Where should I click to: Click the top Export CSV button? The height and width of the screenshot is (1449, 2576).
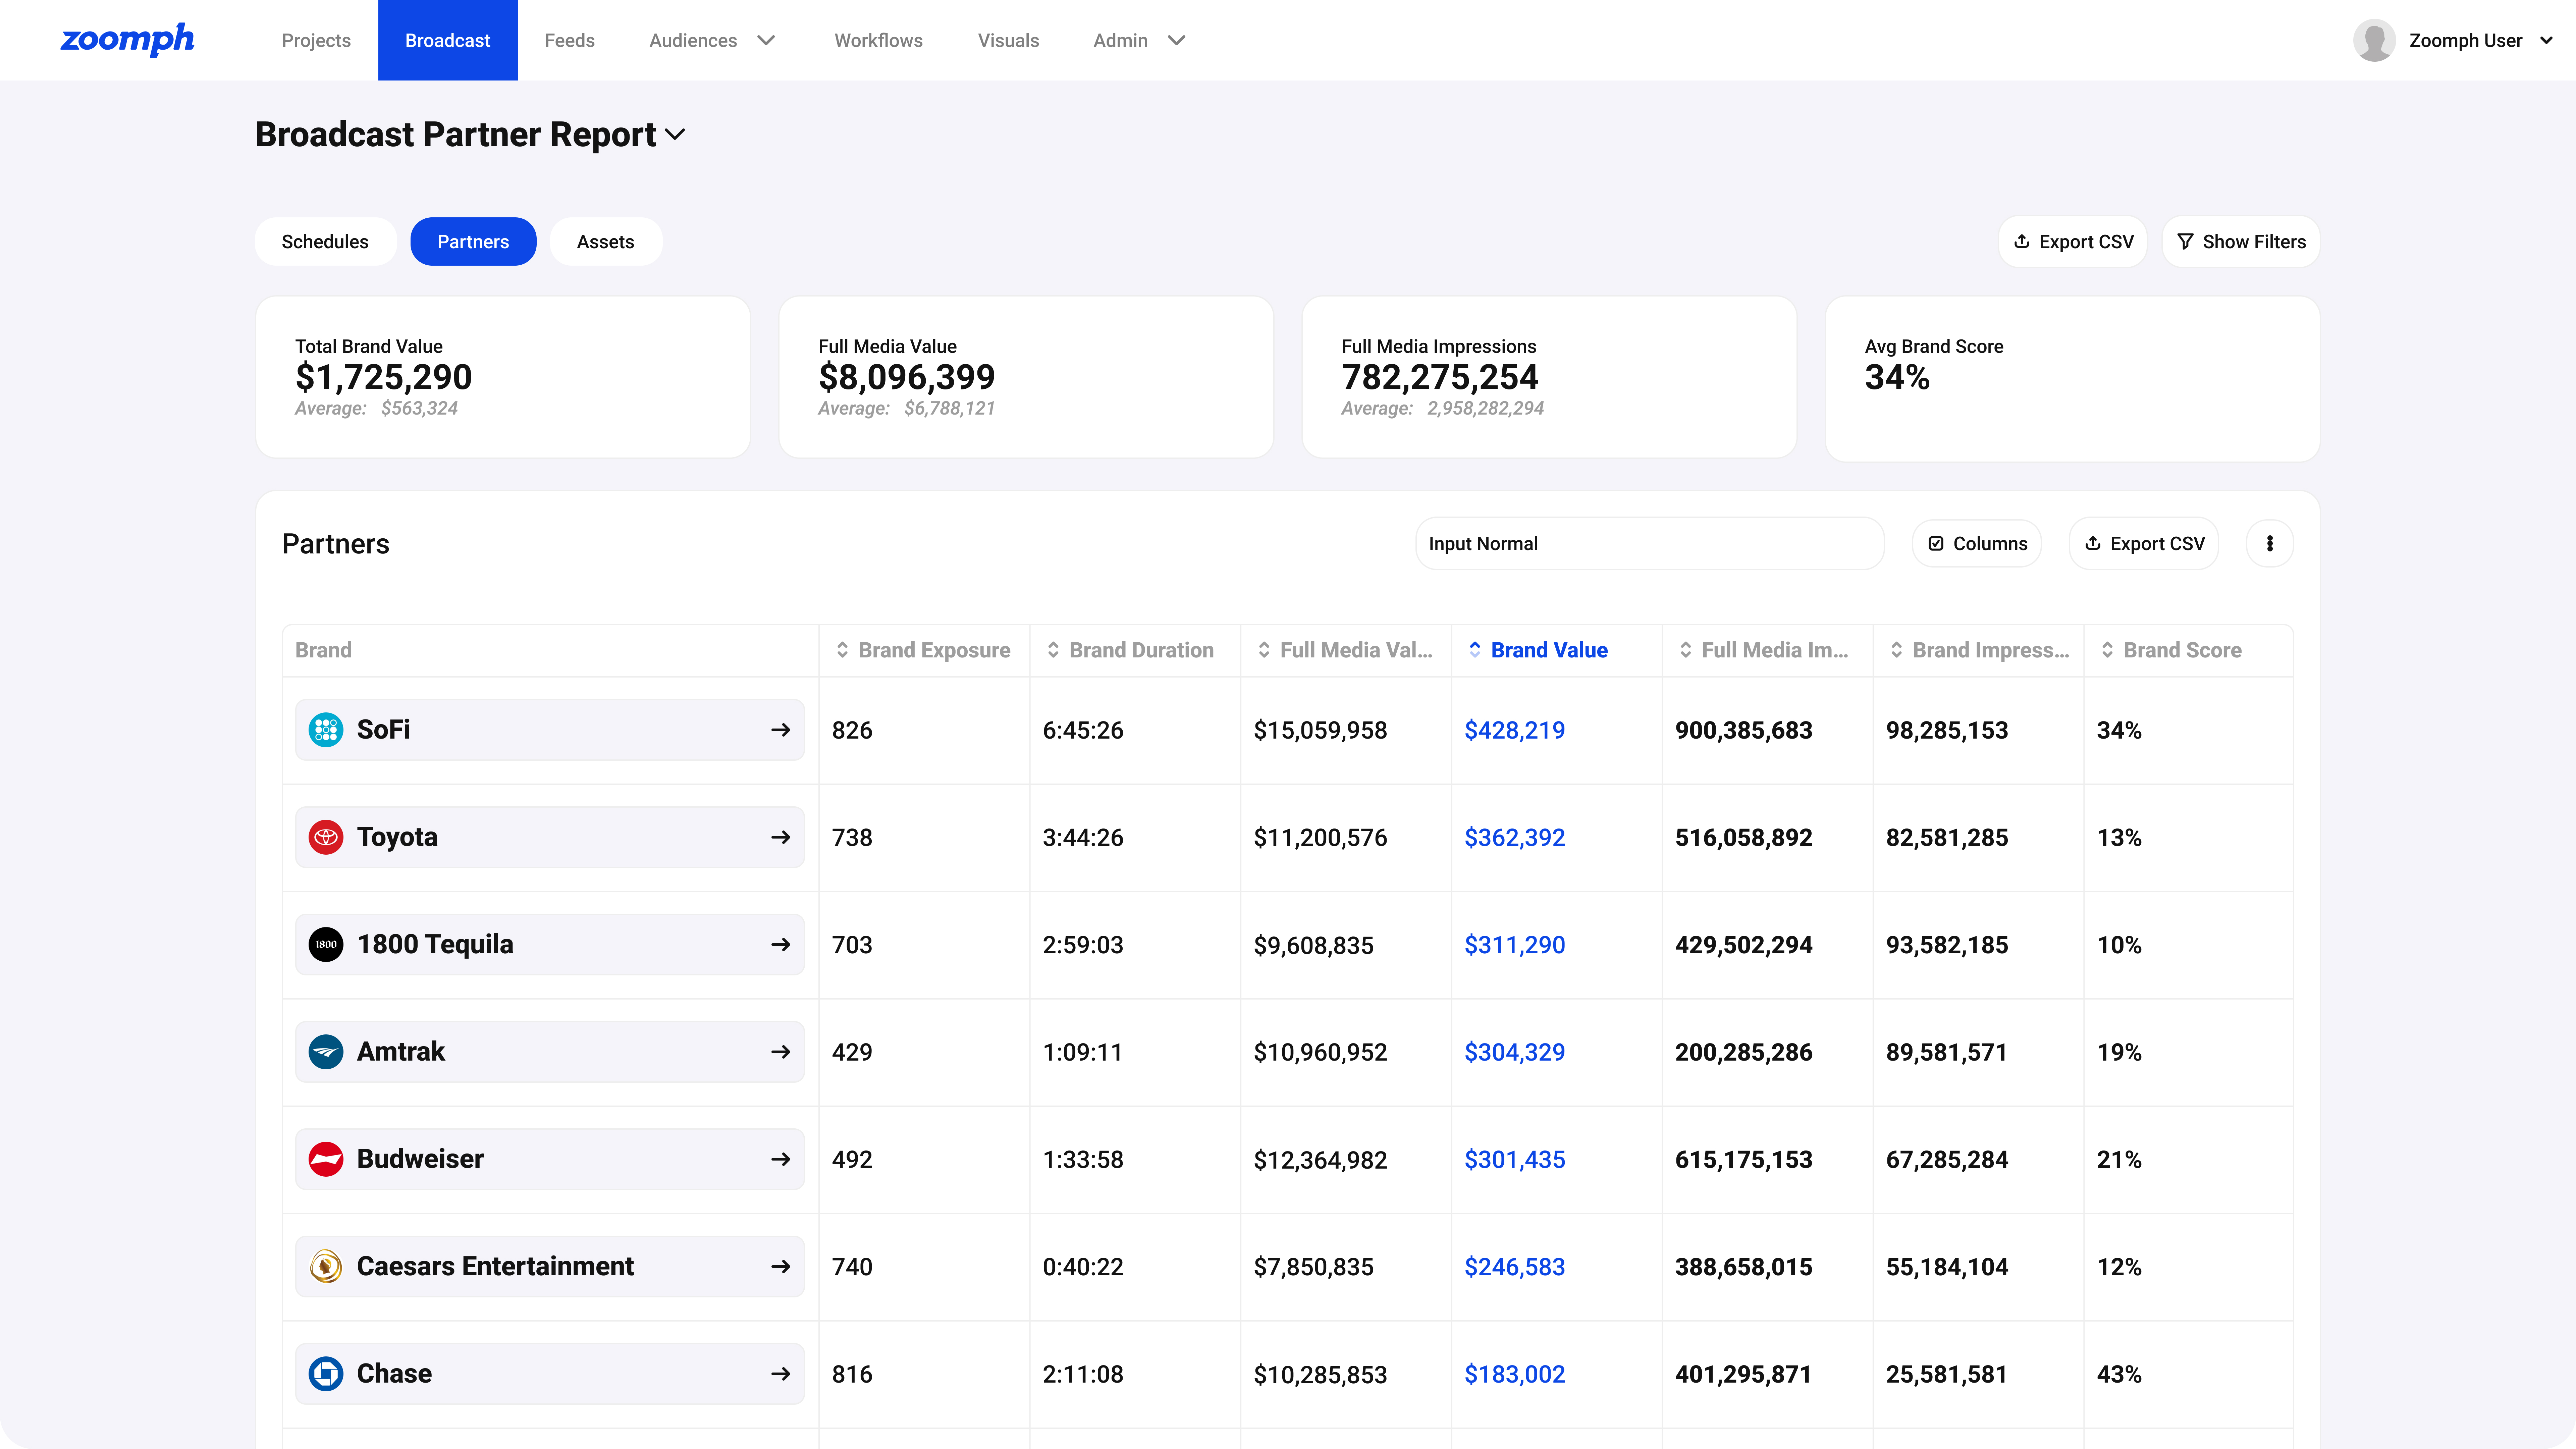2073,241
